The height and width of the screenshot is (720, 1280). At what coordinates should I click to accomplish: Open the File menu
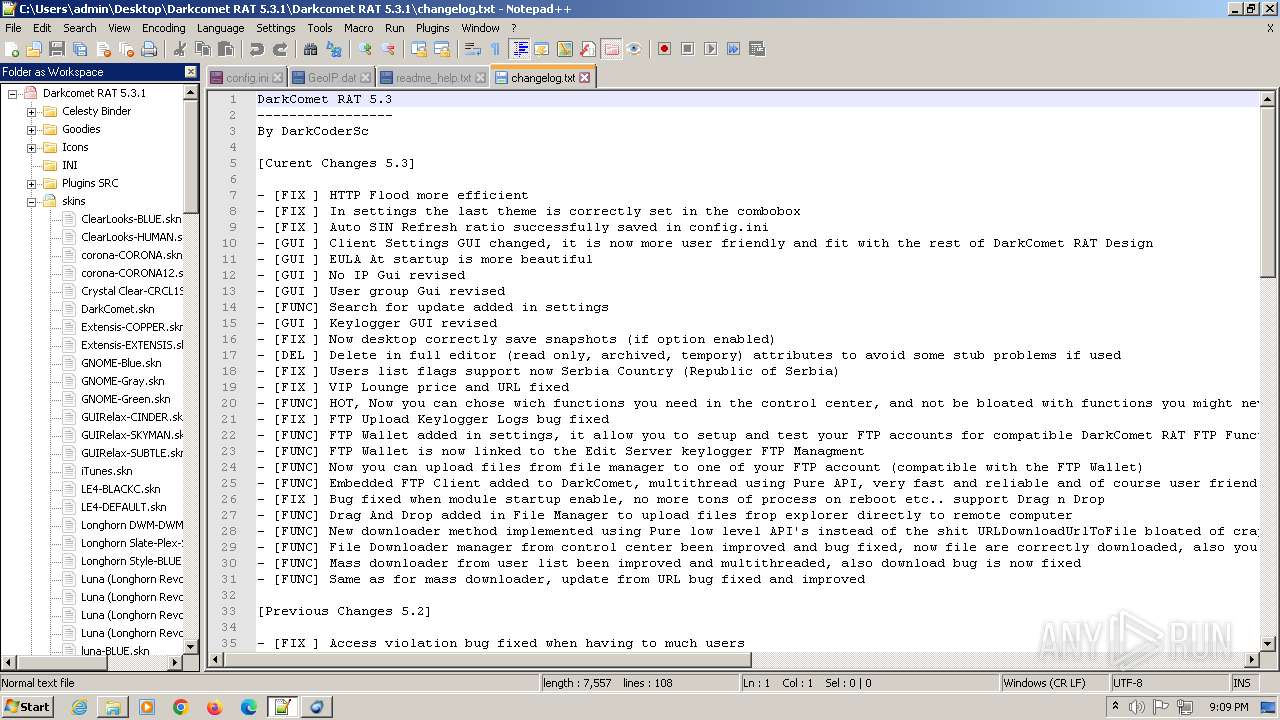coord(13,28)
